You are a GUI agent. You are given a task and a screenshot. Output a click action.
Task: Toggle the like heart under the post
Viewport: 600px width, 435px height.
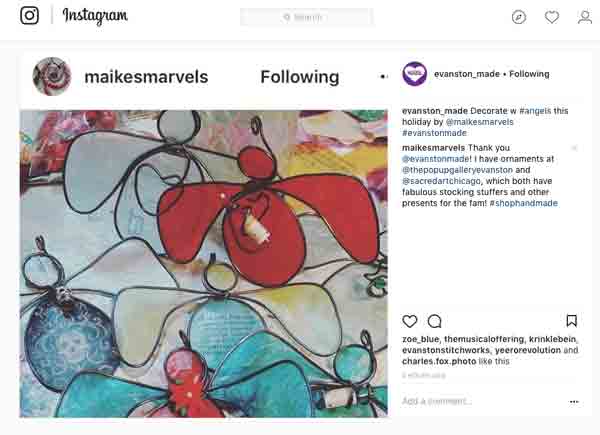pos(410,321)
